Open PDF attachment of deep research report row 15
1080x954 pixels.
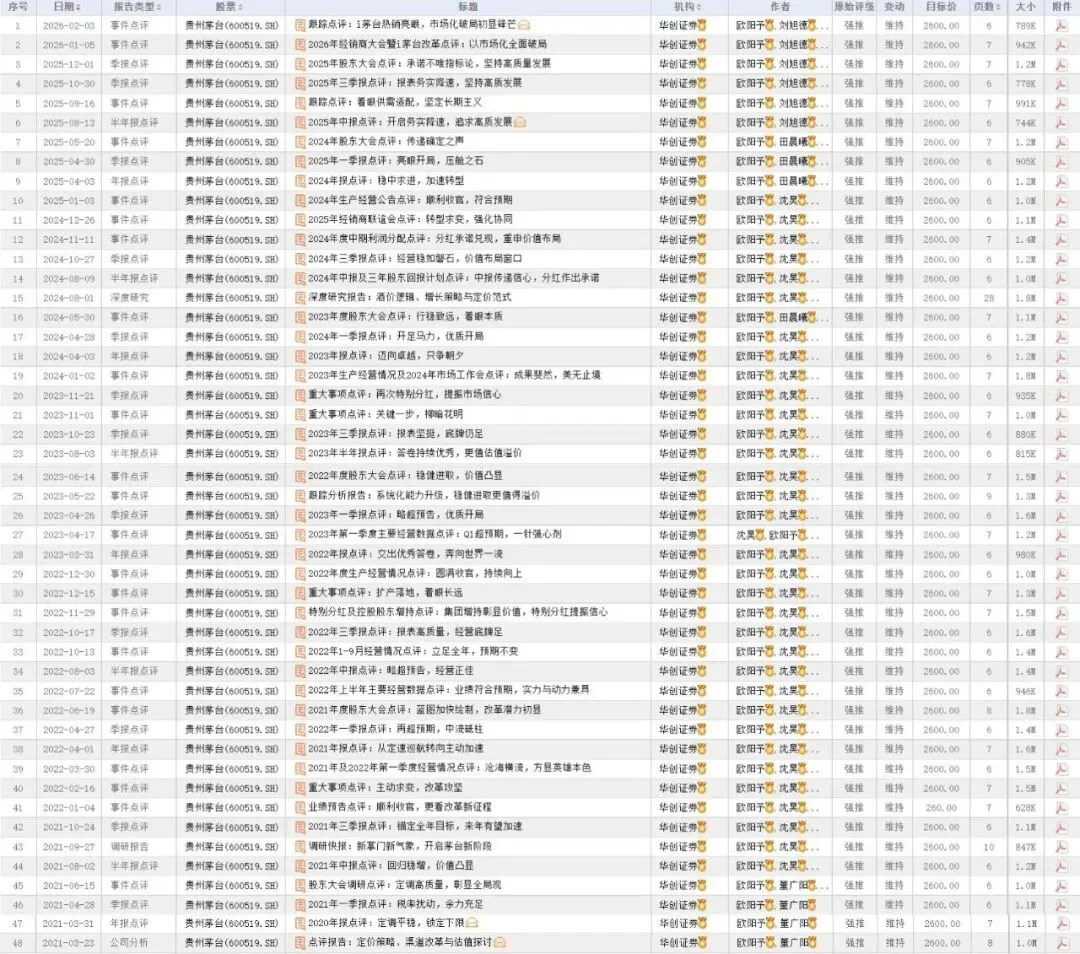point(1061,298)
